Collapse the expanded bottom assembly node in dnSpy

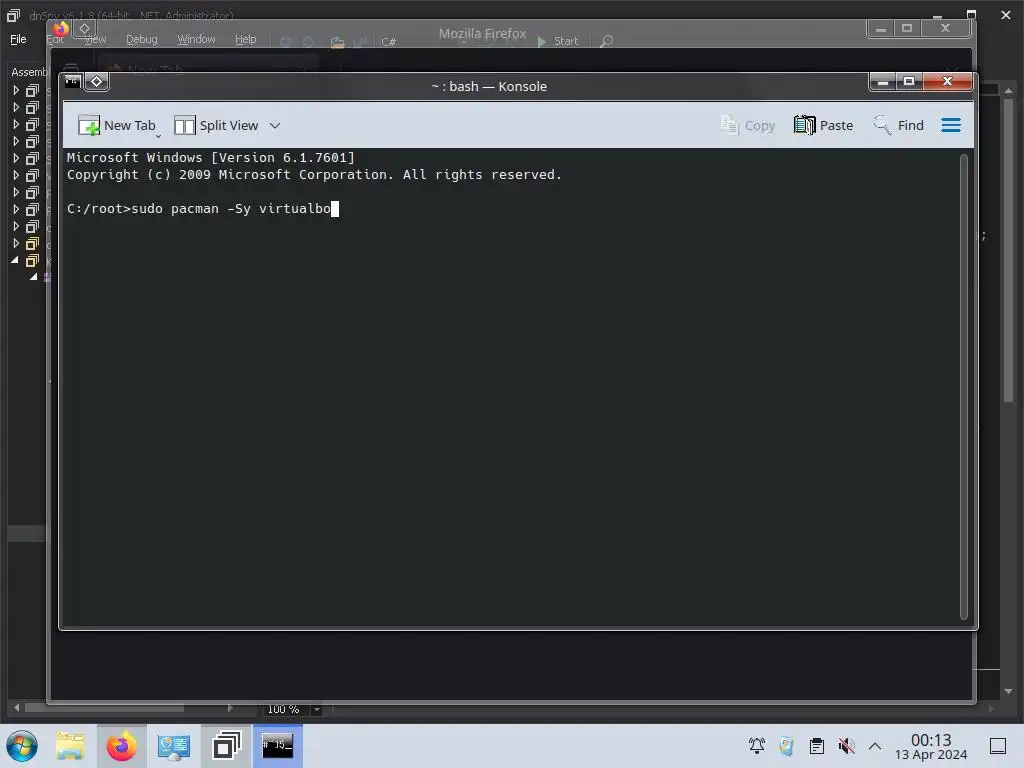pyautogui.click(x=15, y=260)
